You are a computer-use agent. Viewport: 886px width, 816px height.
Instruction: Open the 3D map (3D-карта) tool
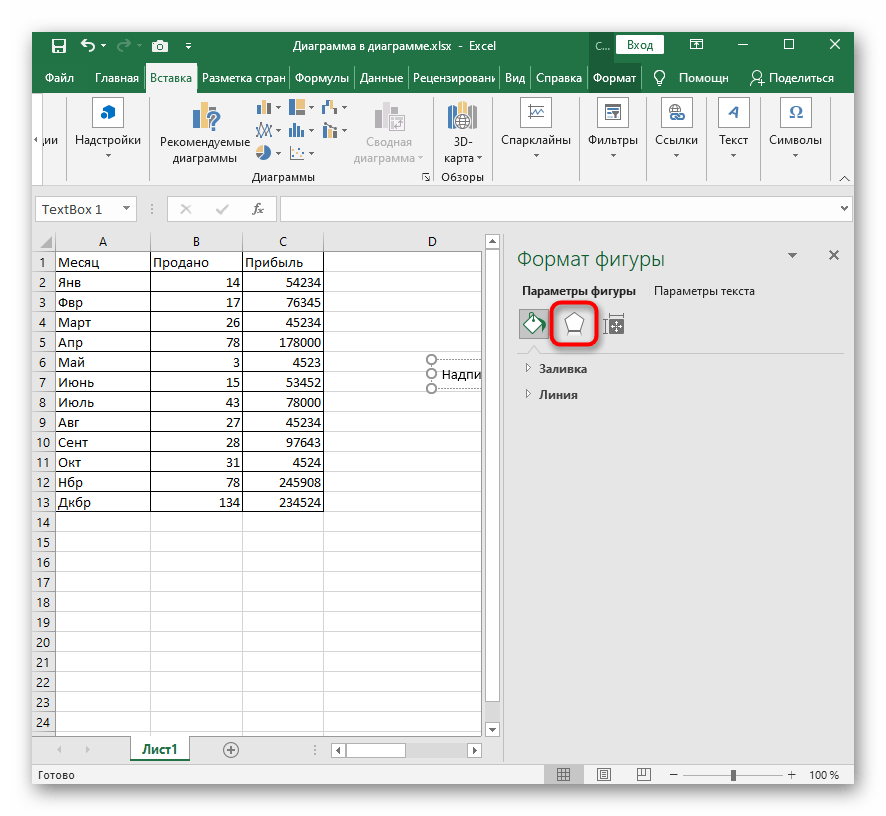463,133
